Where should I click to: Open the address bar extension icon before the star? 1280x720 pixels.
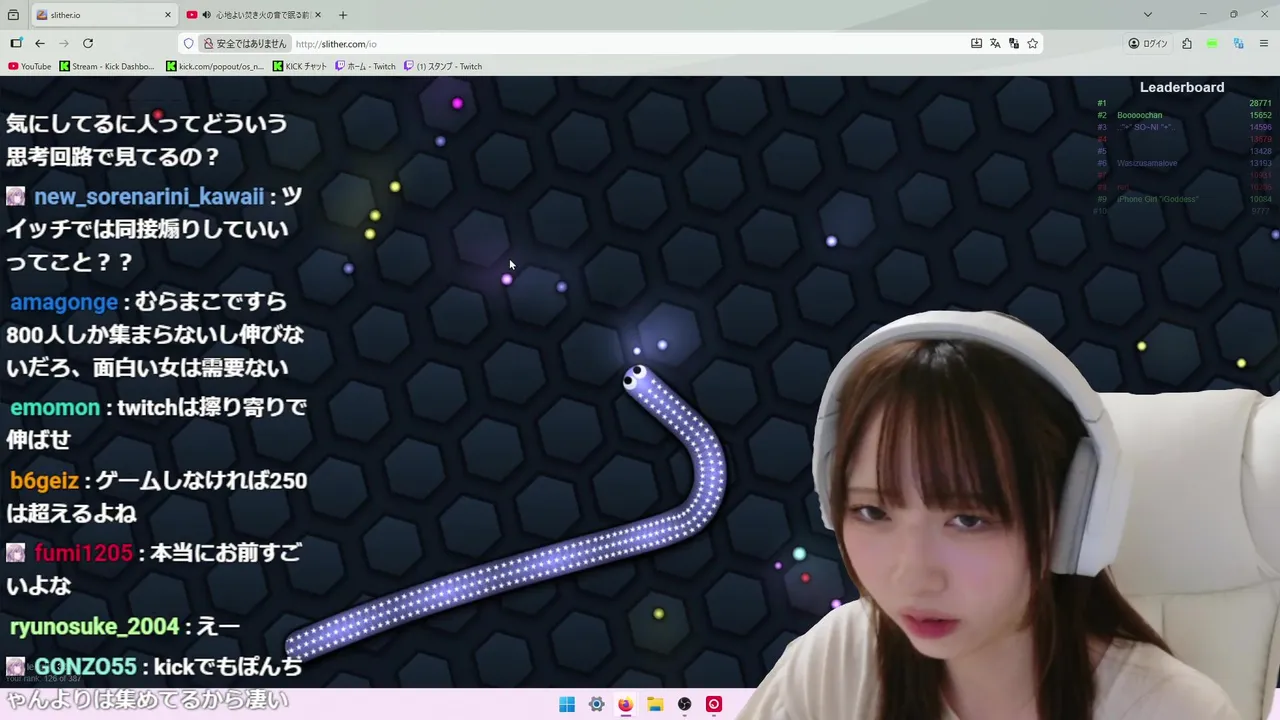pos(1014,44)
